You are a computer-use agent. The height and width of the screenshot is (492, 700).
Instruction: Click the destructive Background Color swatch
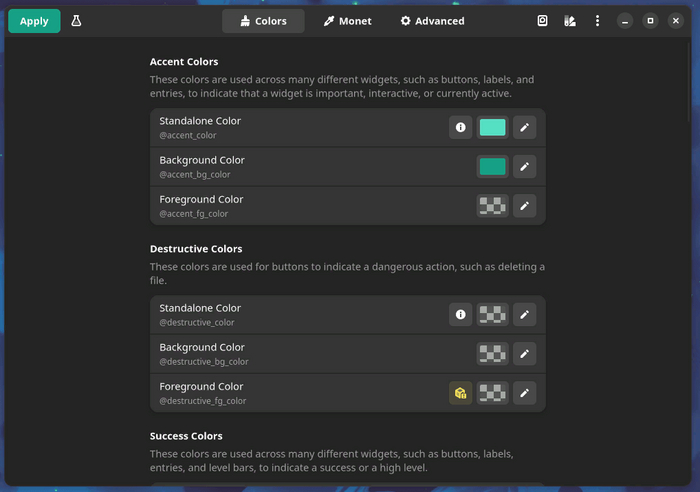click(492, 353)
